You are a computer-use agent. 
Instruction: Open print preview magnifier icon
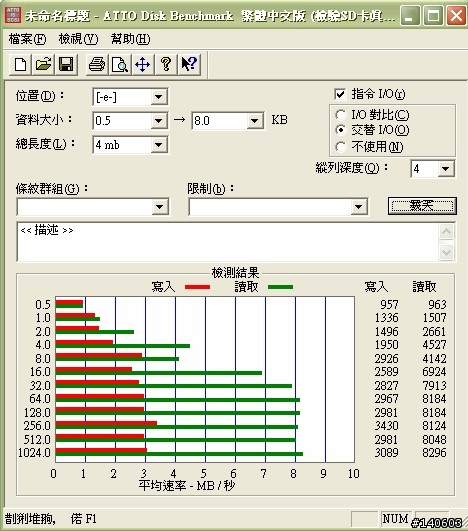120,64
